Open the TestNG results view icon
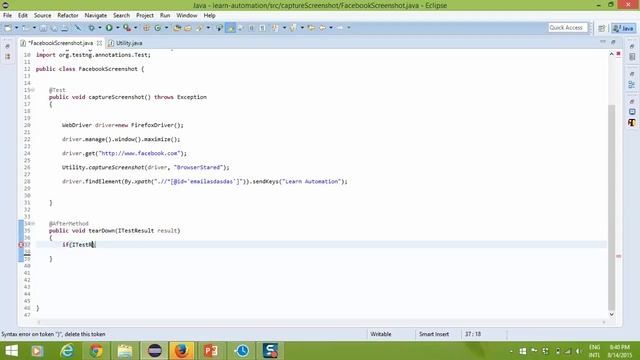The image size is (640, 360). coord(632,122)
